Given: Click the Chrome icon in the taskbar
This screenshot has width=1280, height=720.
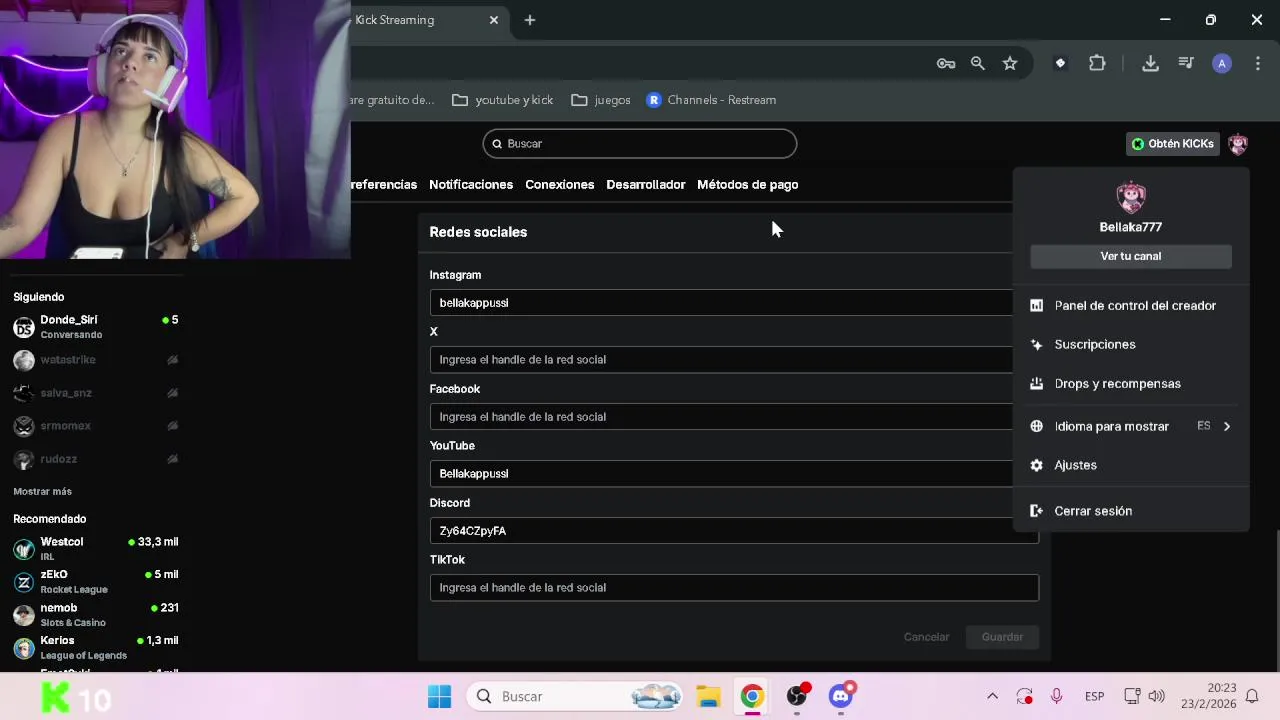Looking at the screenshot, I should coord(752,697).
